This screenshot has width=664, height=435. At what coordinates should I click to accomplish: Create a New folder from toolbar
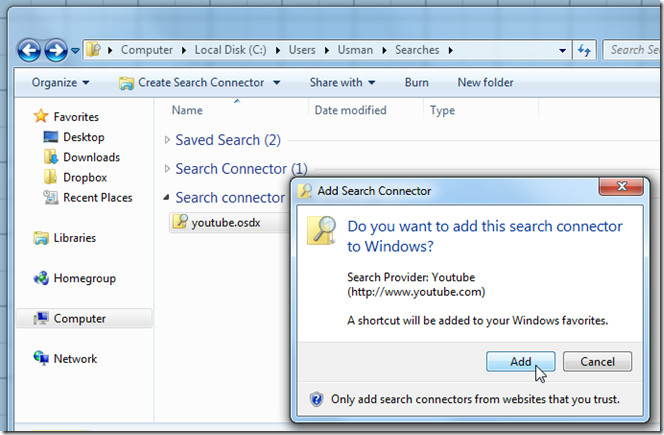point(485,82)
